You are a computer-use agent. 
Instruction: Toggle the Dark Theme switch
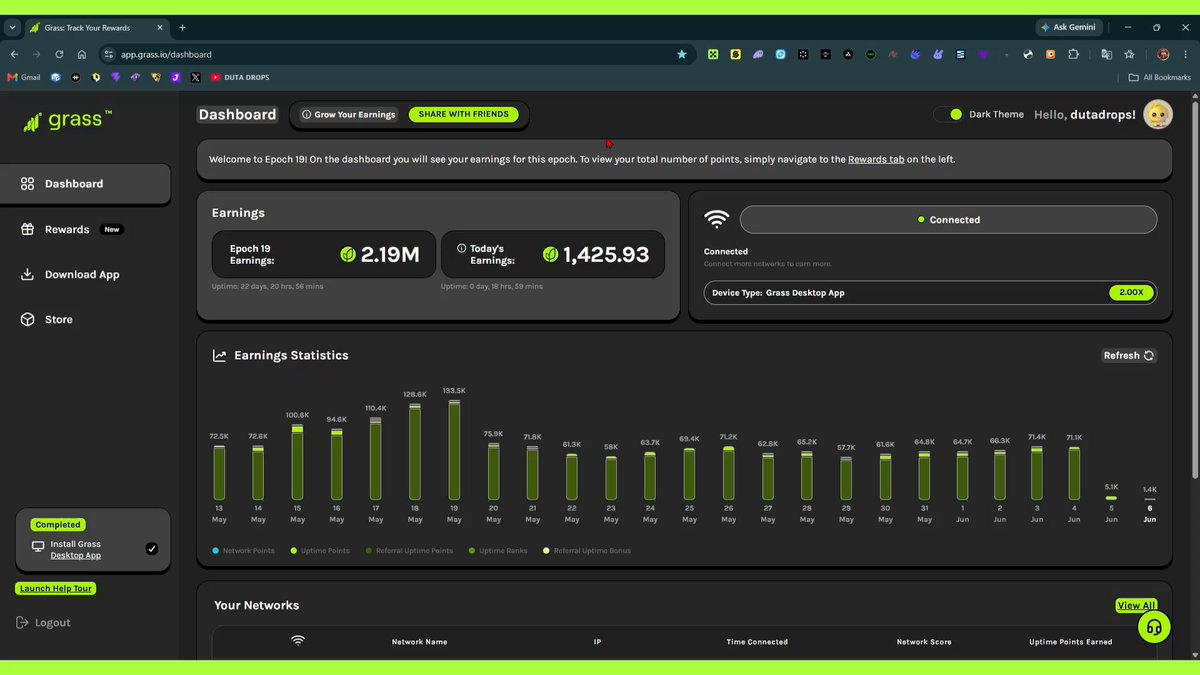[x=948, y=114]
